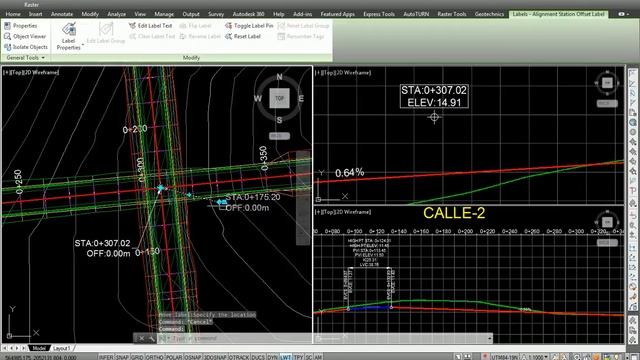
Task: Toggle OSNAP object snap
Action: pos(193,357)
